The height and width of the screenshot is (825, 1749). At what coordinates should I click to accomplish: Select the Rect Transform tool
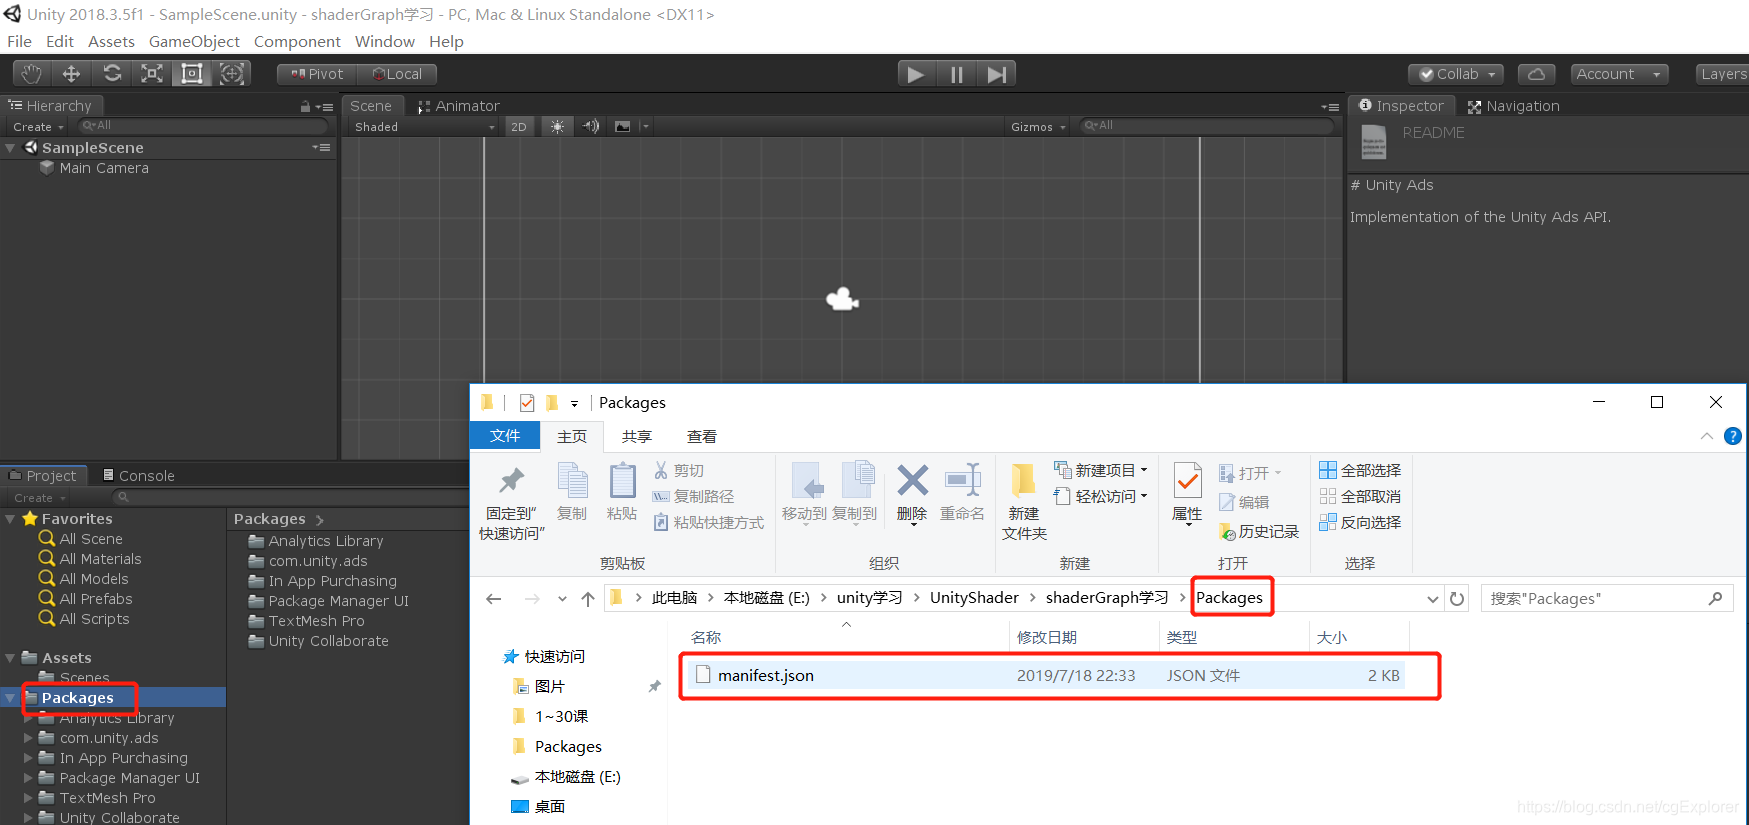192,74
